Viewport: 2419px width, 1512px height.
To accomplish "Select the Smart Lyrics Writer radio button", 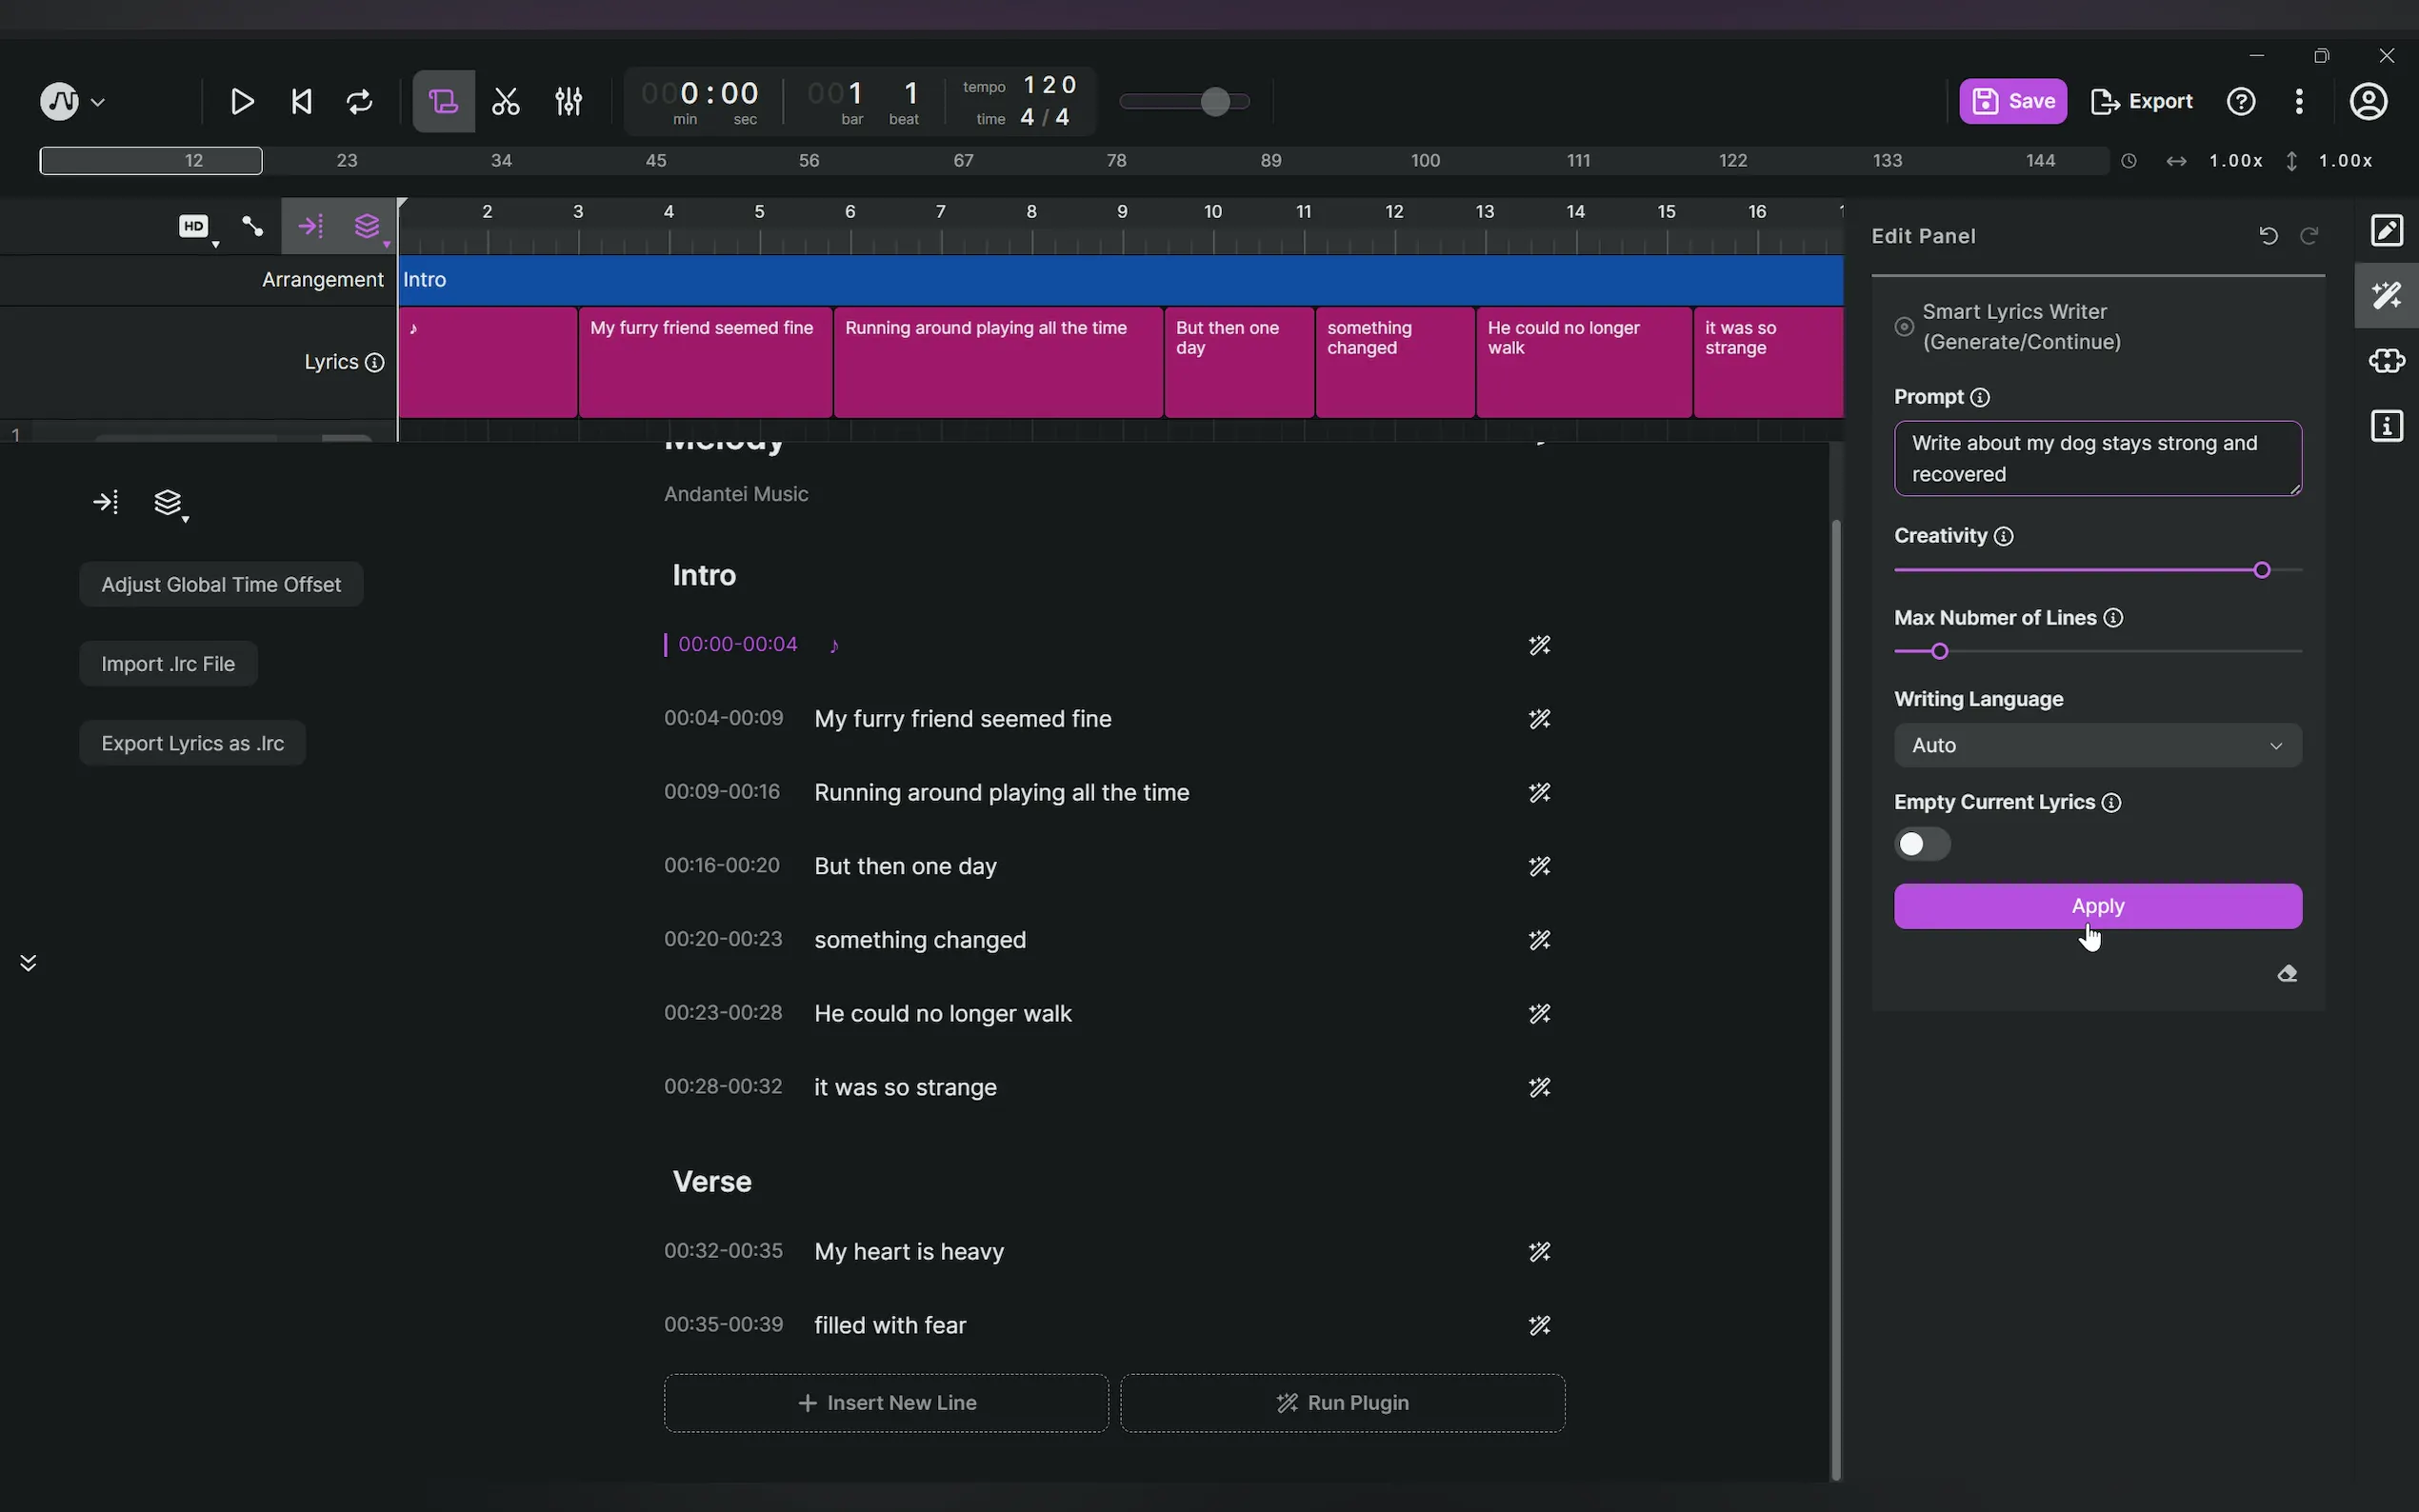I will (x=1904, y=327).
